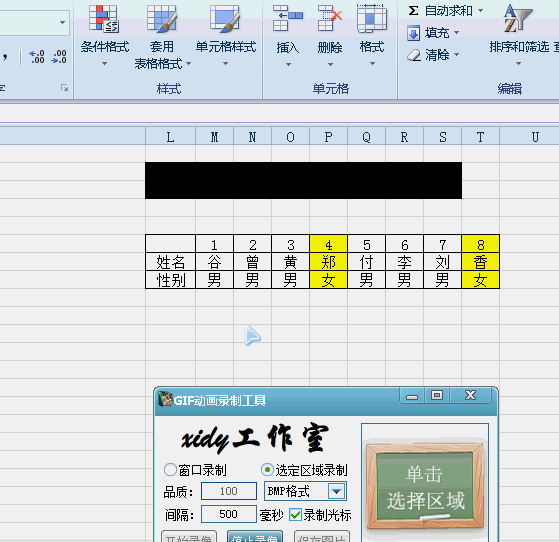Select column M header

click(x=214, y=137)
